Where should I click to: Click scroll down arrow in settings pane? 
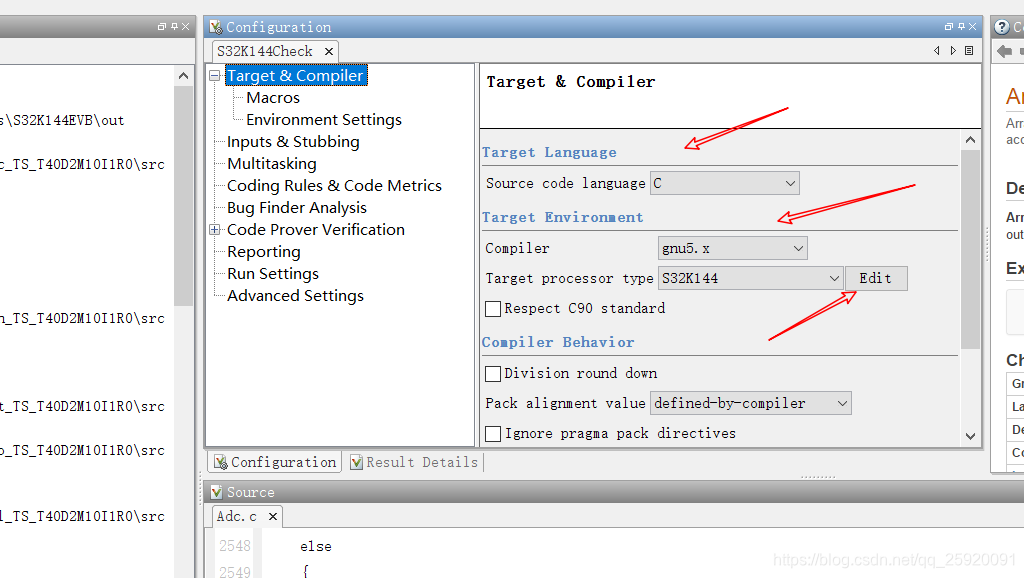pos(970,436)
